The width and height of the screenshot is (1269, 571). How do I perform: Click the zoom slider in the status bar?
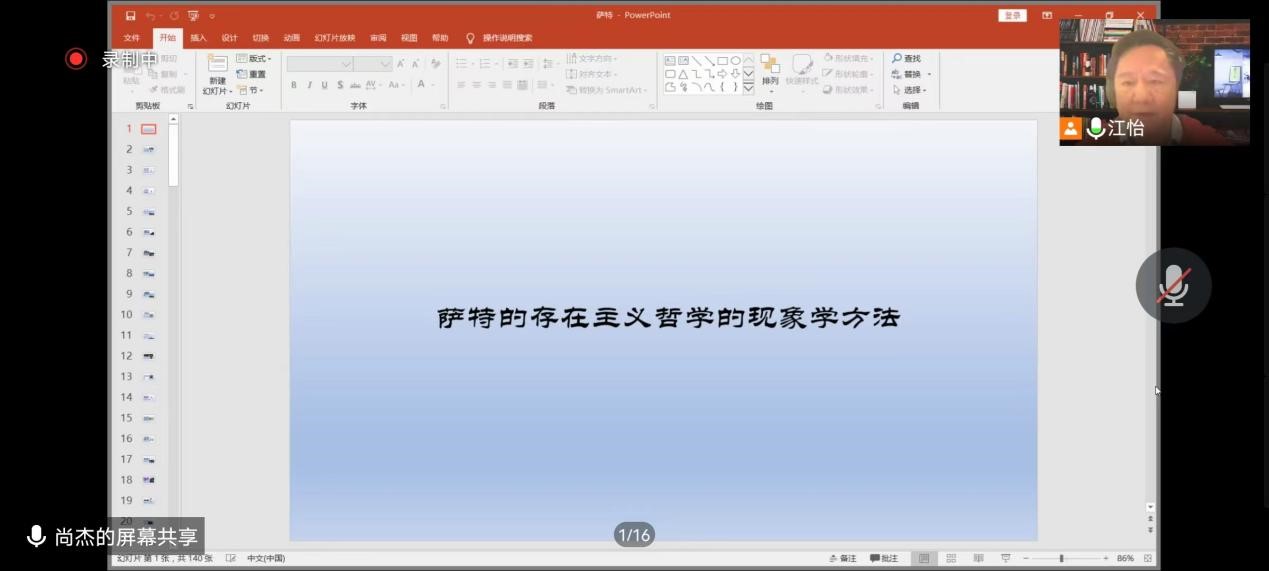(x=1062, y=558)
